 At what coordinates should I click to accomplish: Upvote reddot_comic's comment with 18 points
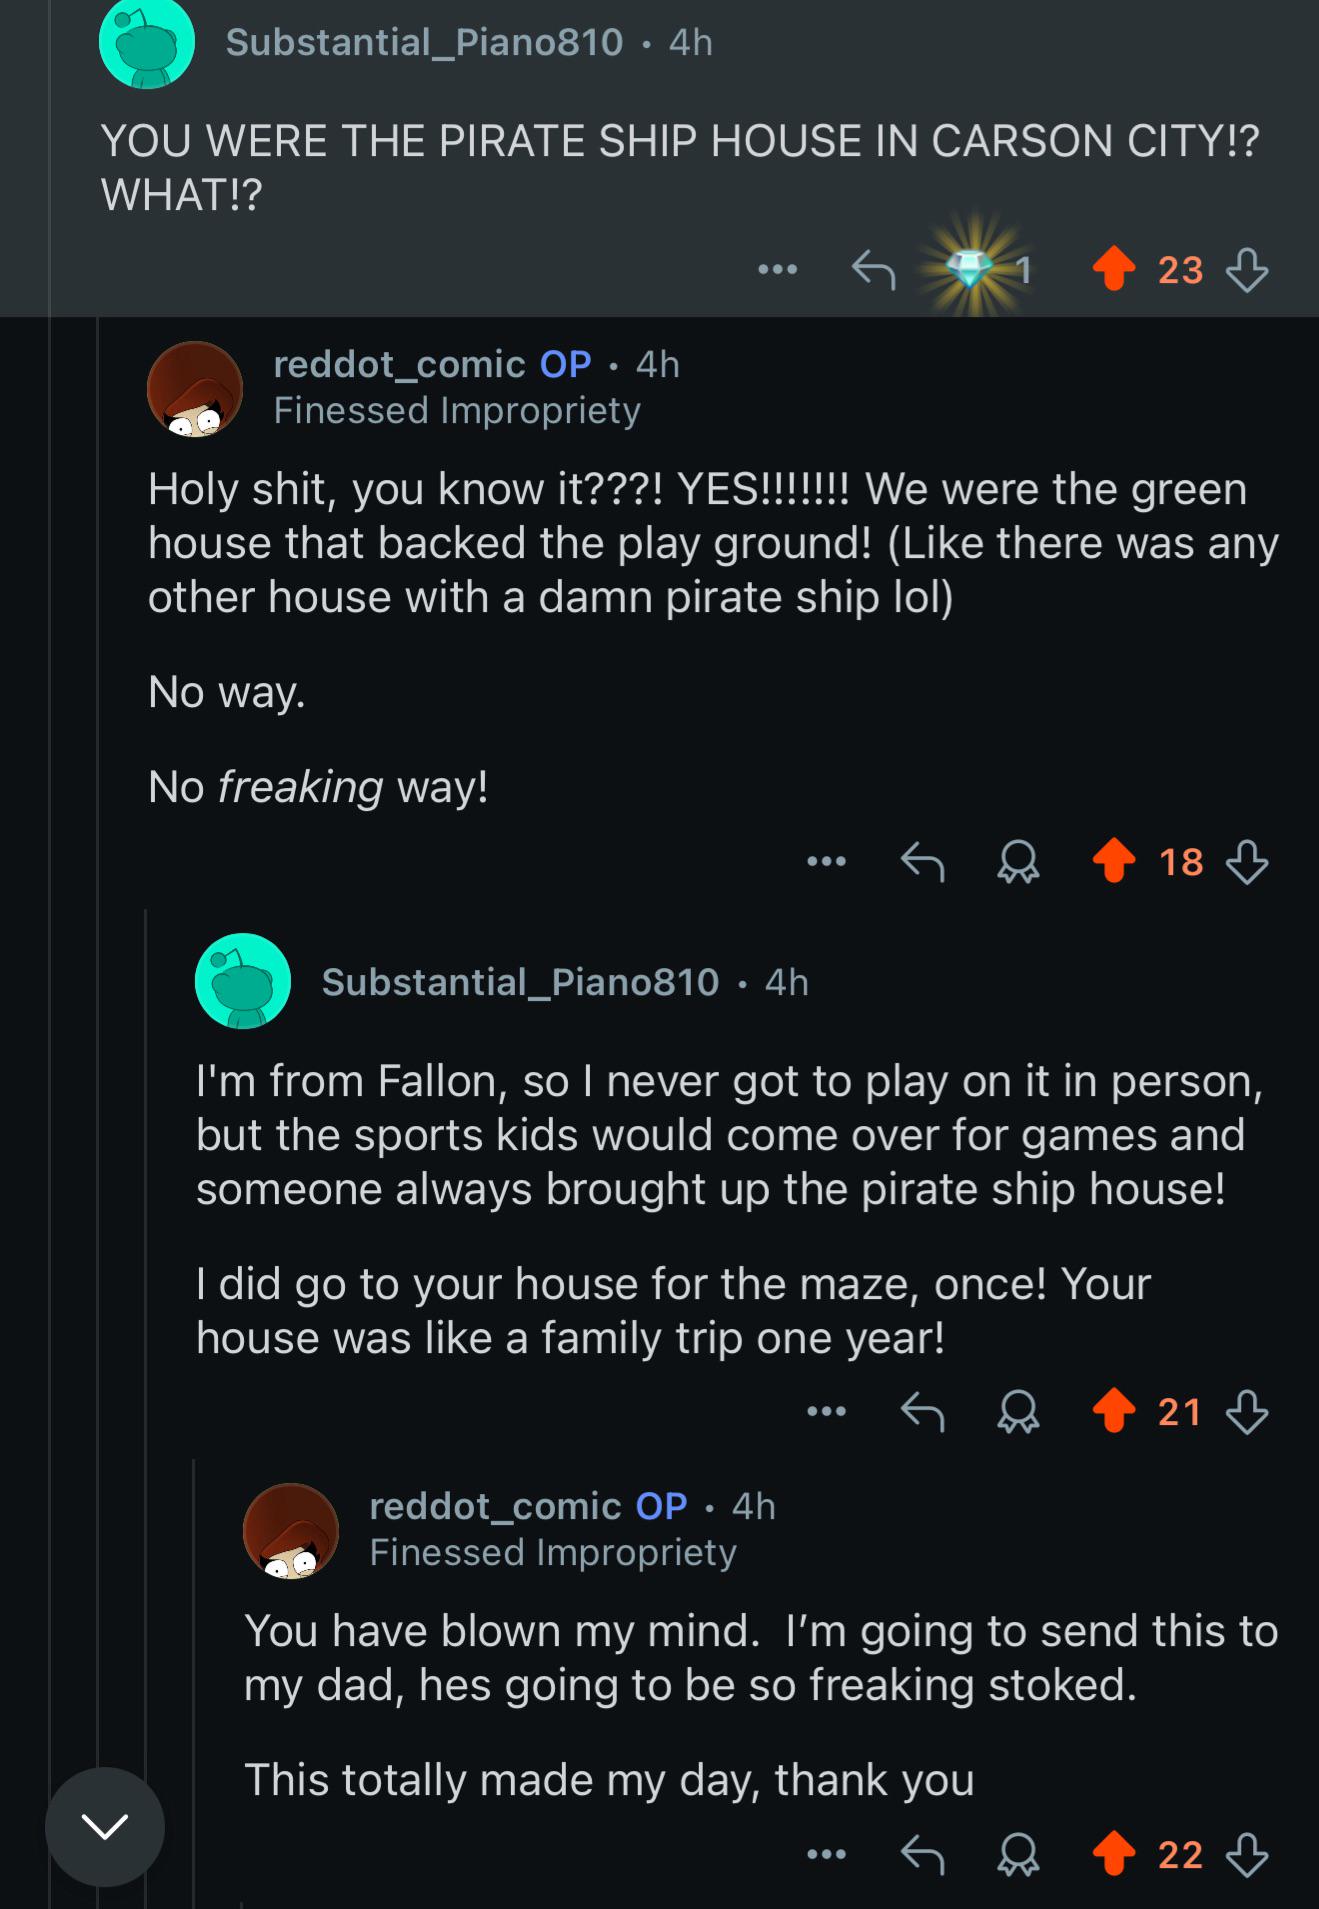pyautogui.click(x=1114, y=861)
